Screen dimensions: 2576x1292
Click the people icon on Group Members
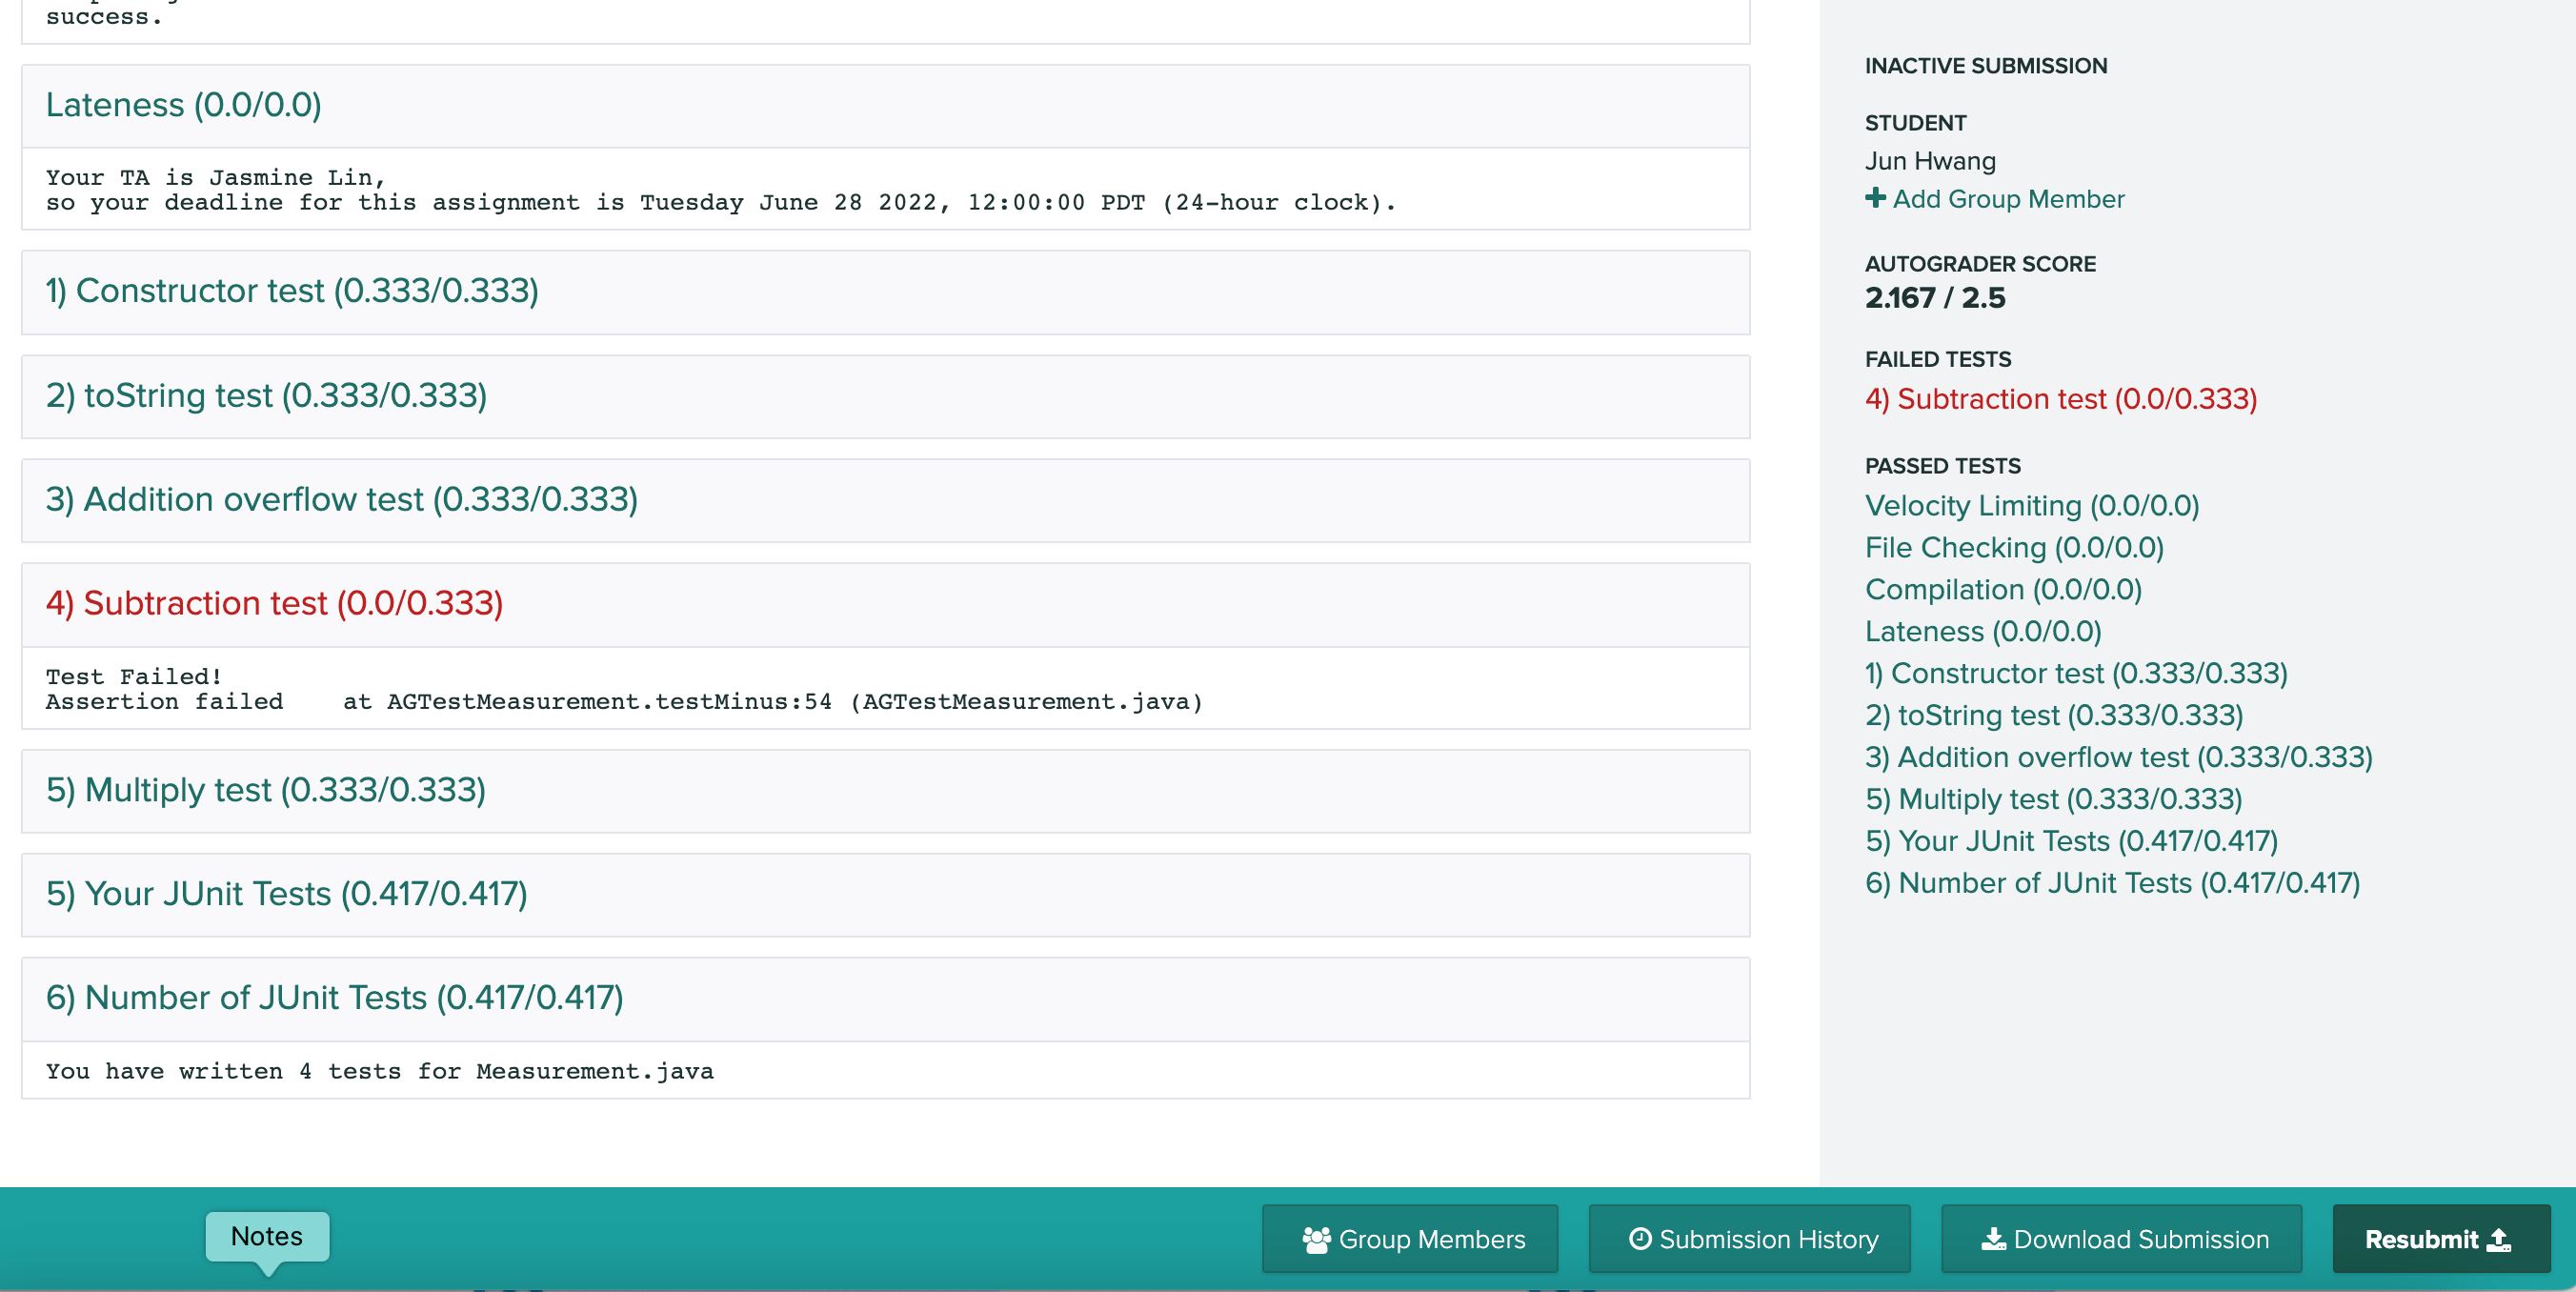coord(1316,1240)
